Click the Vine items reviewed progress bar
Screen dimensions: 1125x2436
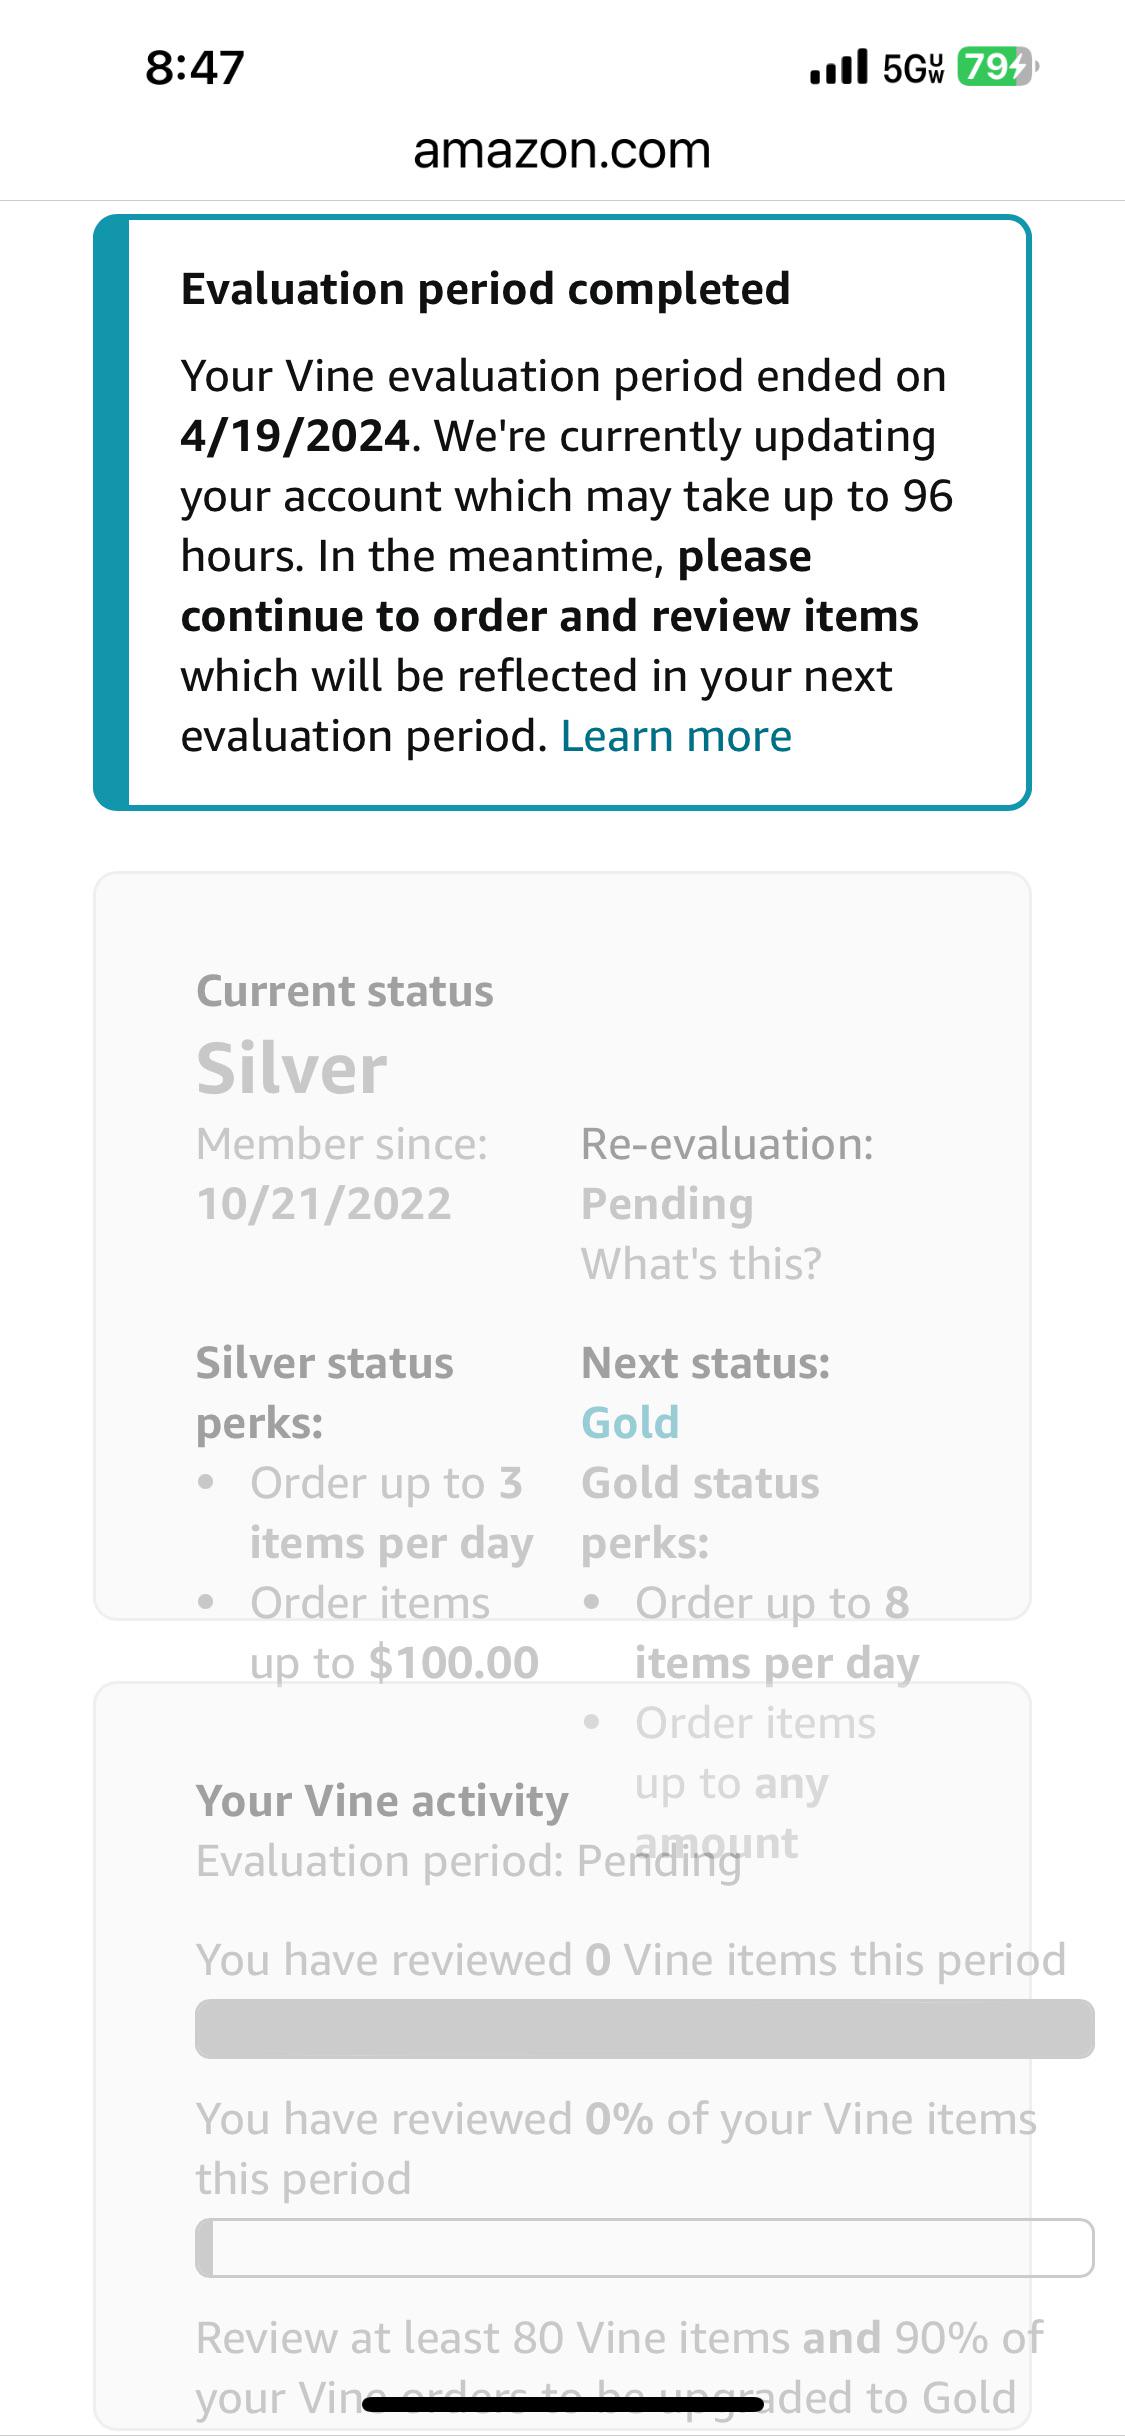pos(644,2029)
